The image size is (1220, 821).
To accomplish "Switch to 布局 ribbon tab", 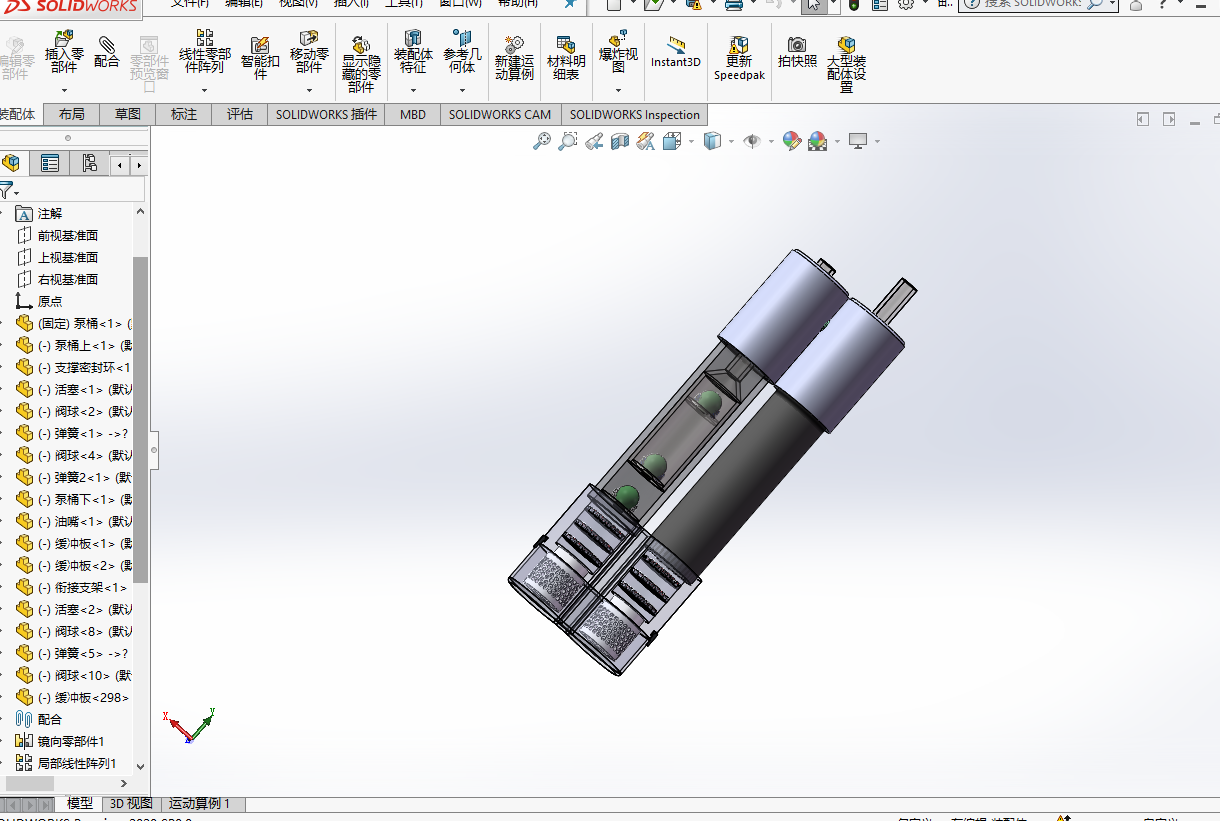I will click(72, 114).
